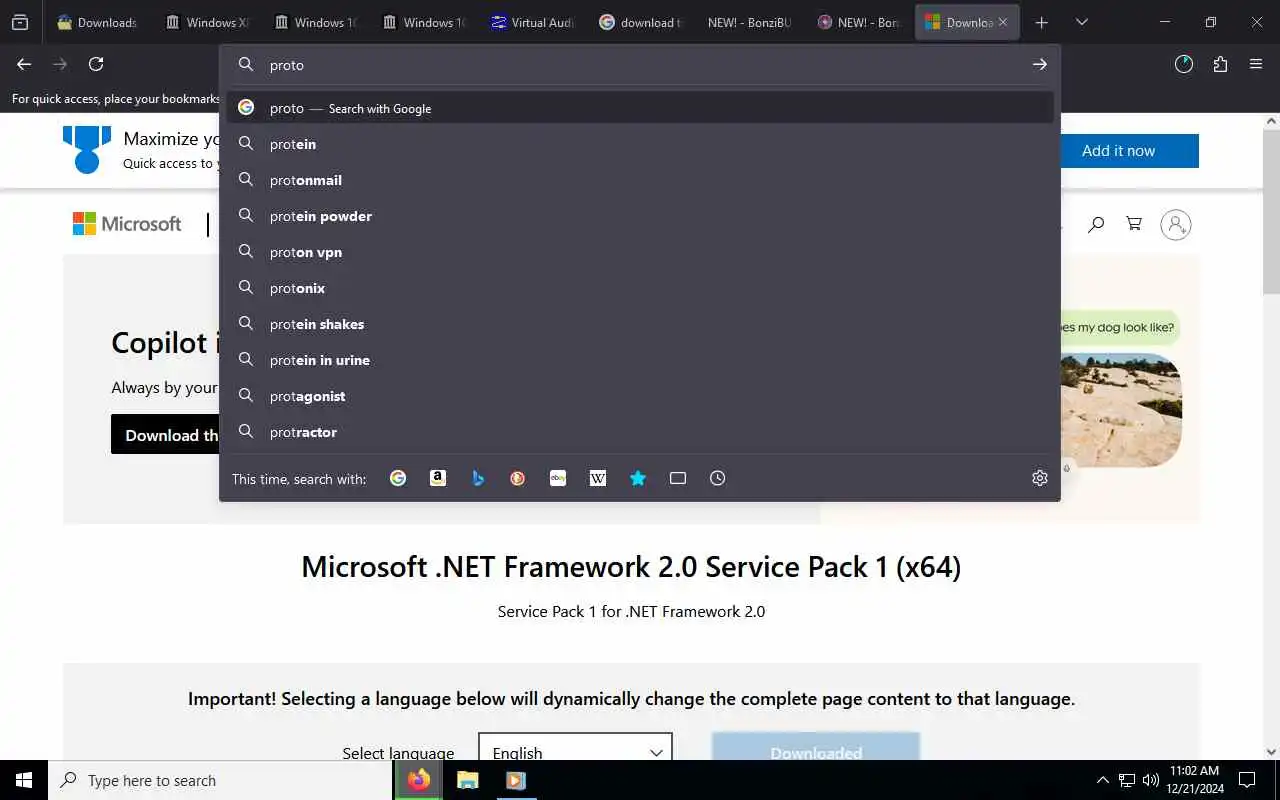
Task: Select 'proto — Search with Google' suggestion
Action: (640, 108)
